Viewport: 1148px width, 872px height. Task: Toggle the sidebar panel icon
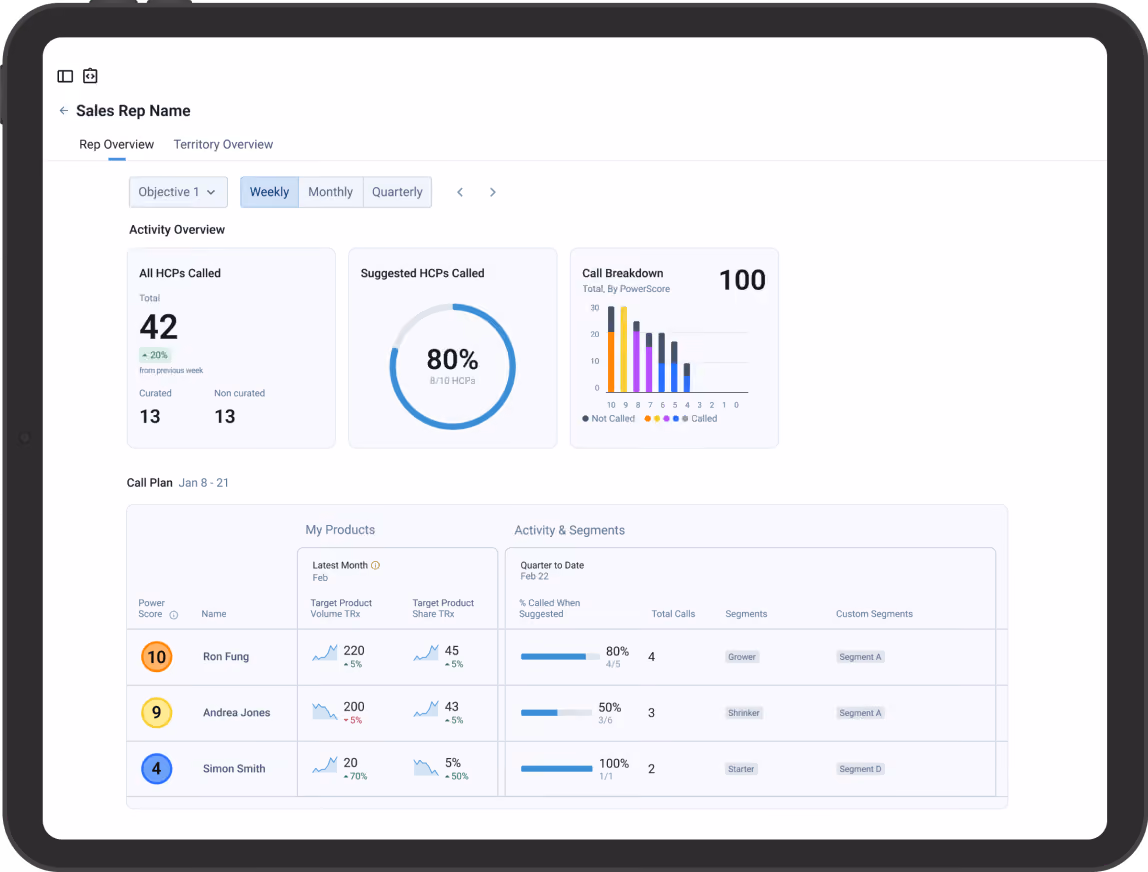pos(65,76)
